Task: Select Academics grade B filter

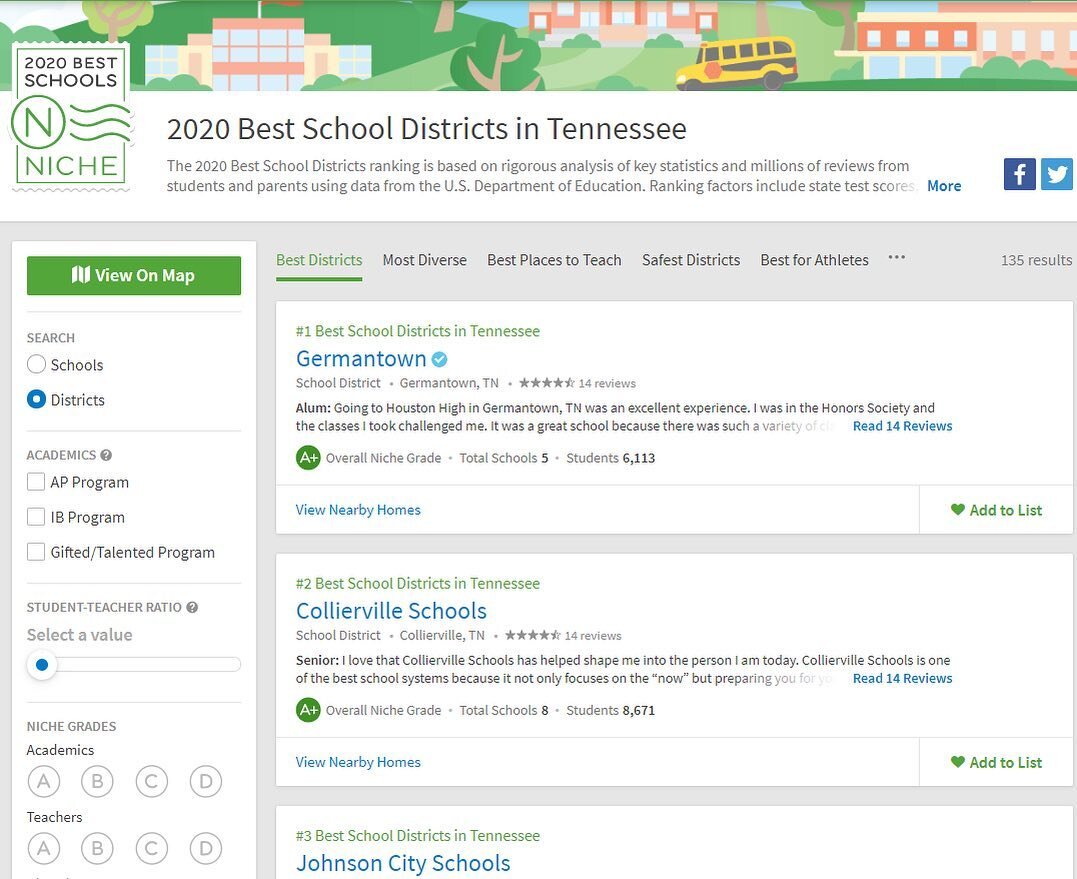Action: coord(98,781)
